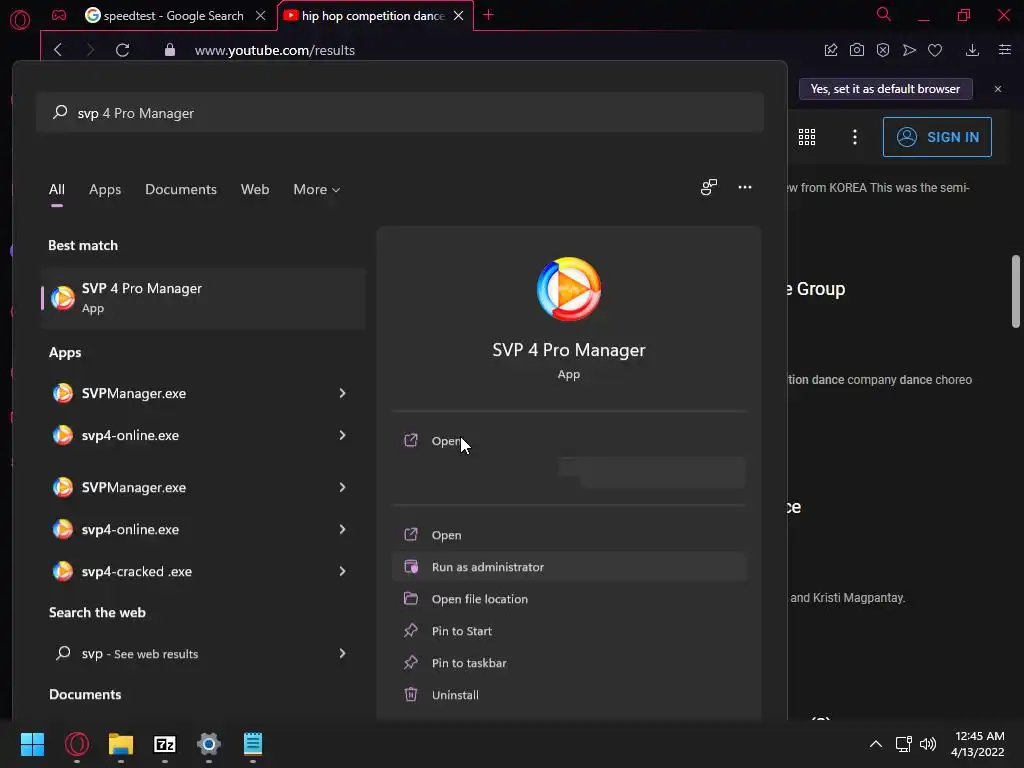Select the All search filter tab
This screenshot has width=1024, height=768.
(57, 189)
